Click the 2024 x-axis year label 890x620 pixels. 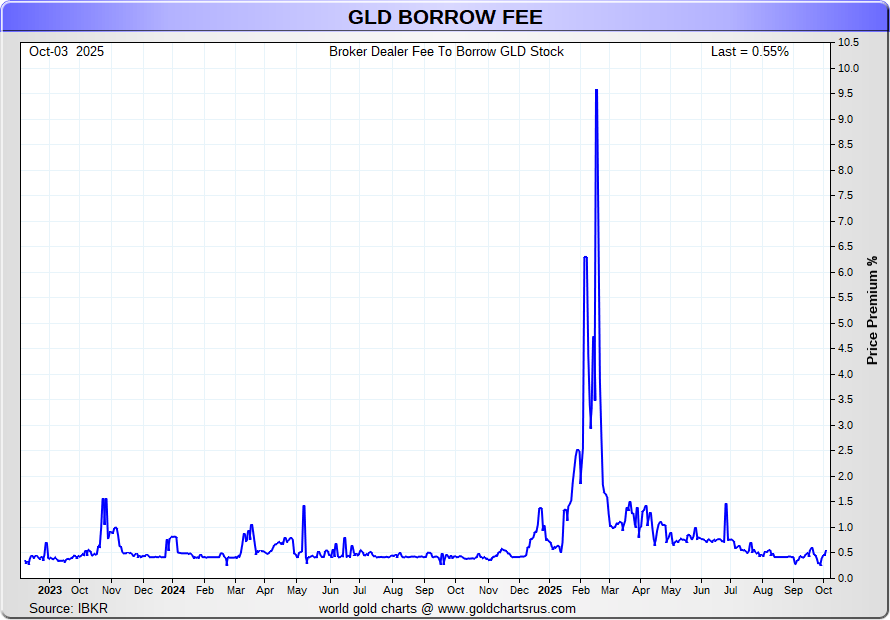(173, 590)
